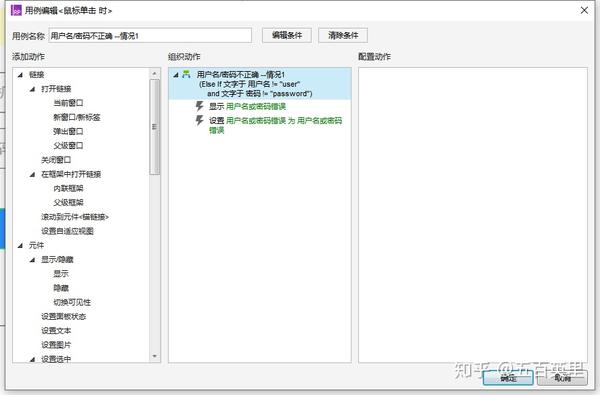Select the 新窗口/新标签 action
This screenshot has height=395, width=600.
pyautogui.click(x=77, y=117)
